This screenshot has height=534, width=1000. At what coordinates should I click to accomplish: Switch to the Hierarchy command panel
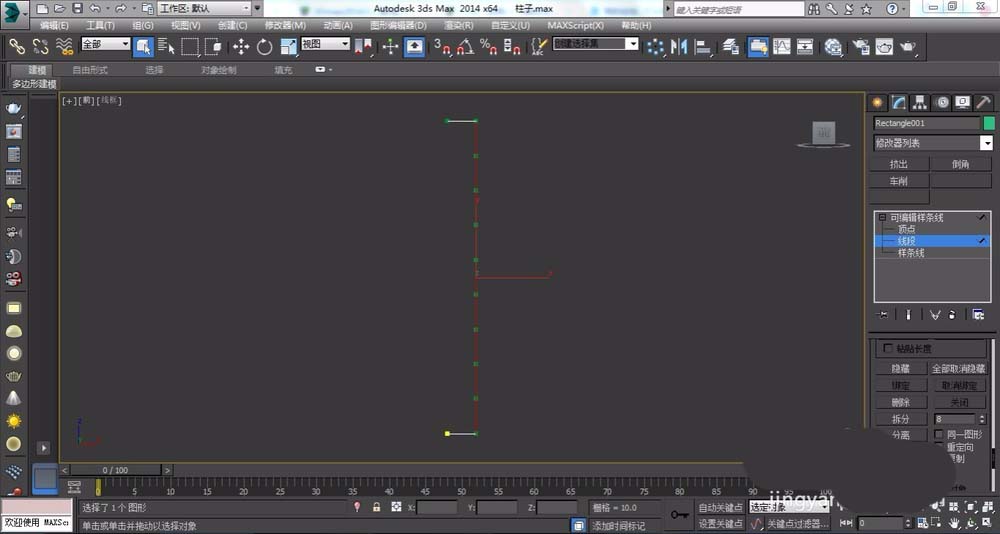click(920, 102)
